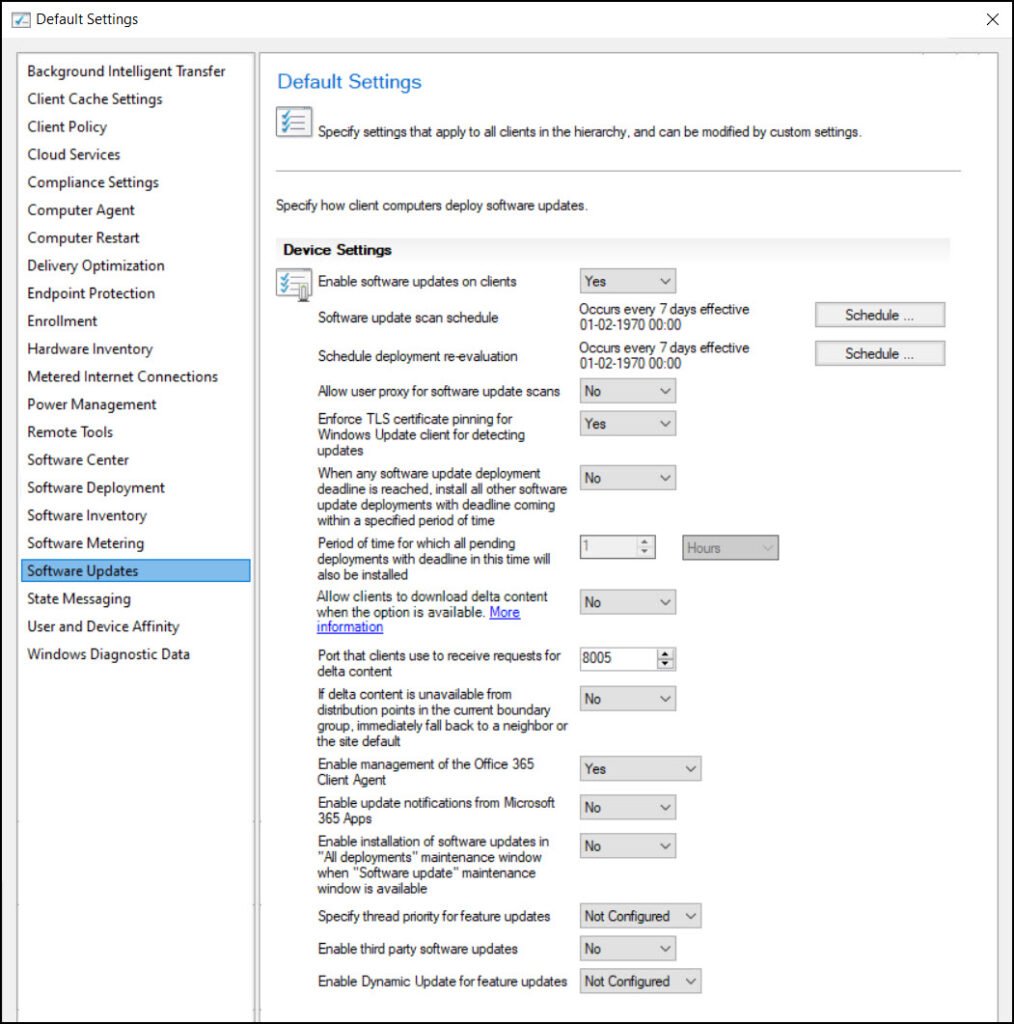1014x1024 pixels.
Task: Open the Enforce TLS certificate pinning dropdown
Action: (627, 424)
